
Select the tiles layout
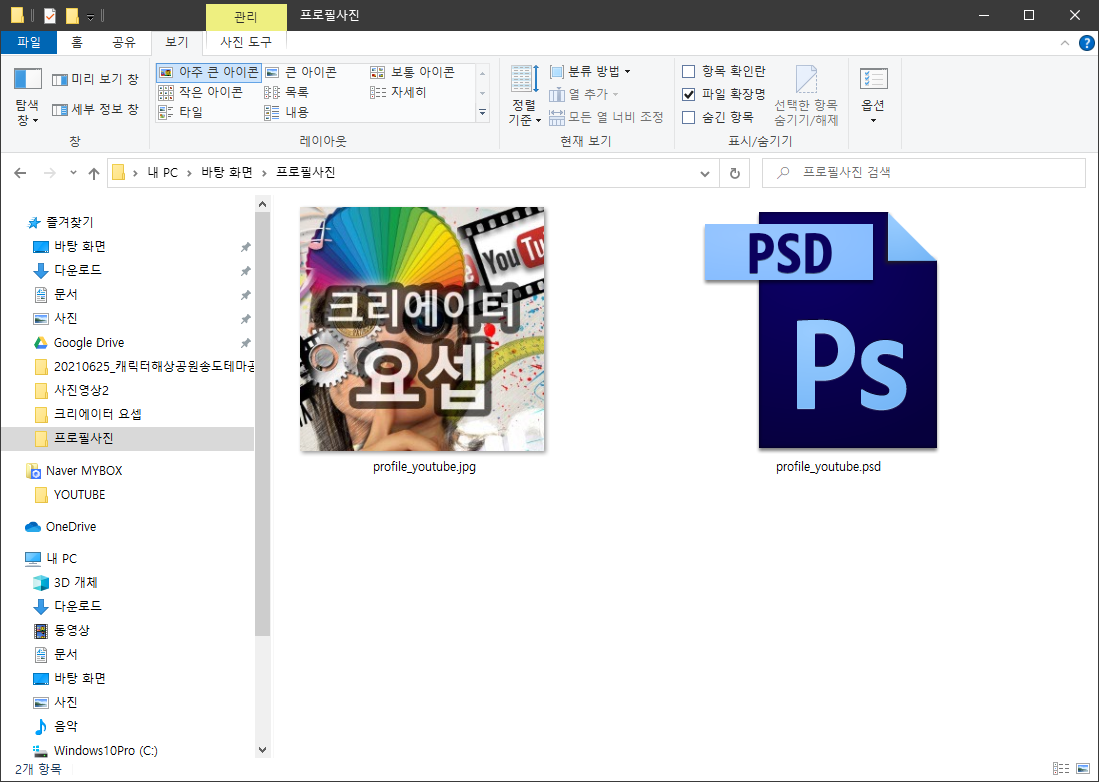[181, 112]
